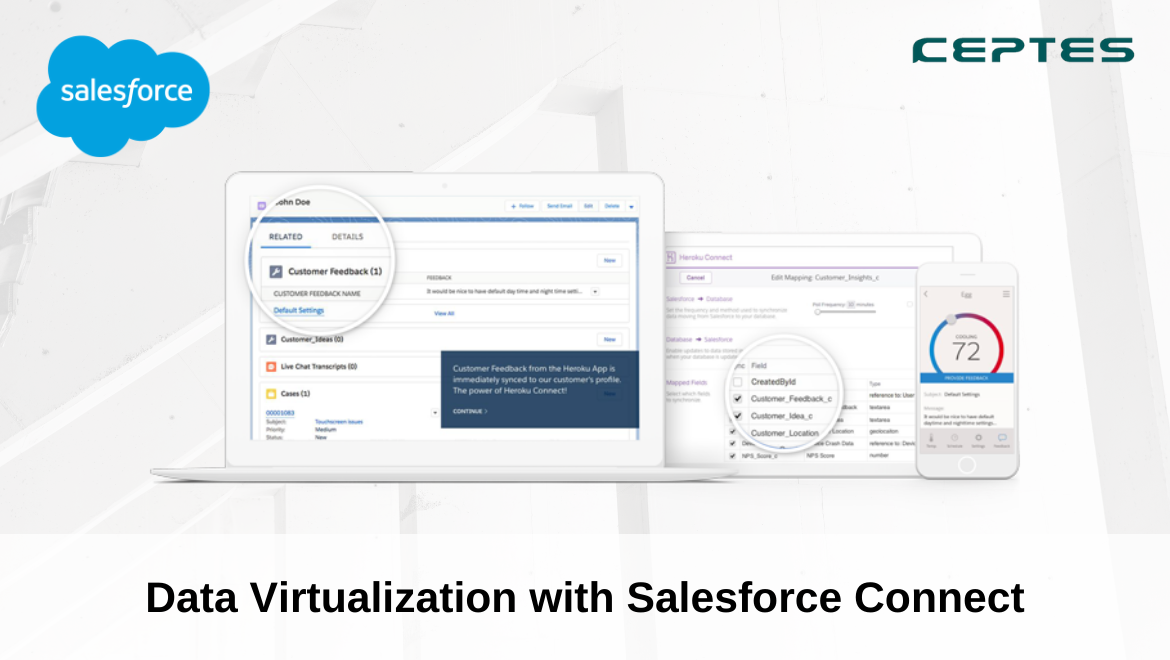Image resolution: width=1170 pixels, height=660 pixels.
Task: Tap the back arrow in phone app
Action: [x=926, y=294]
